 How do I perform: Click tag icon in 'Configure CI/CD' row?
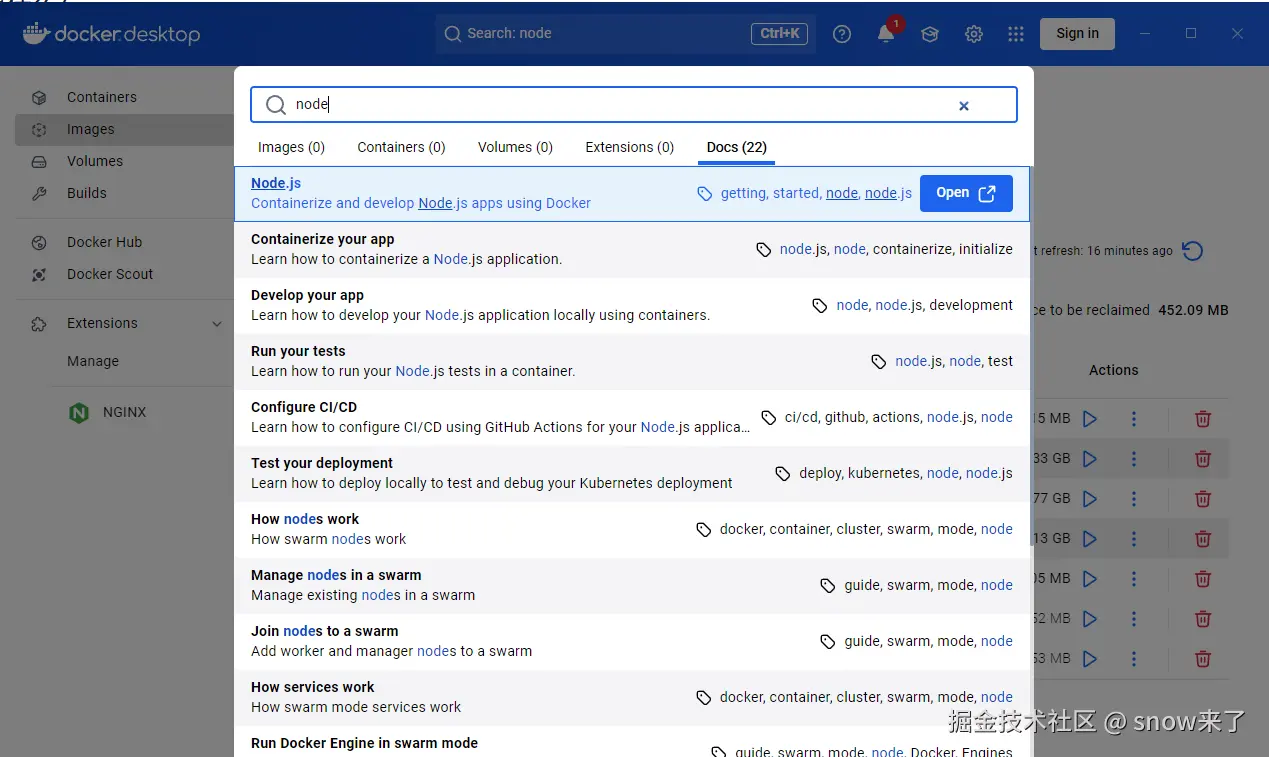(x=769, y=418)
